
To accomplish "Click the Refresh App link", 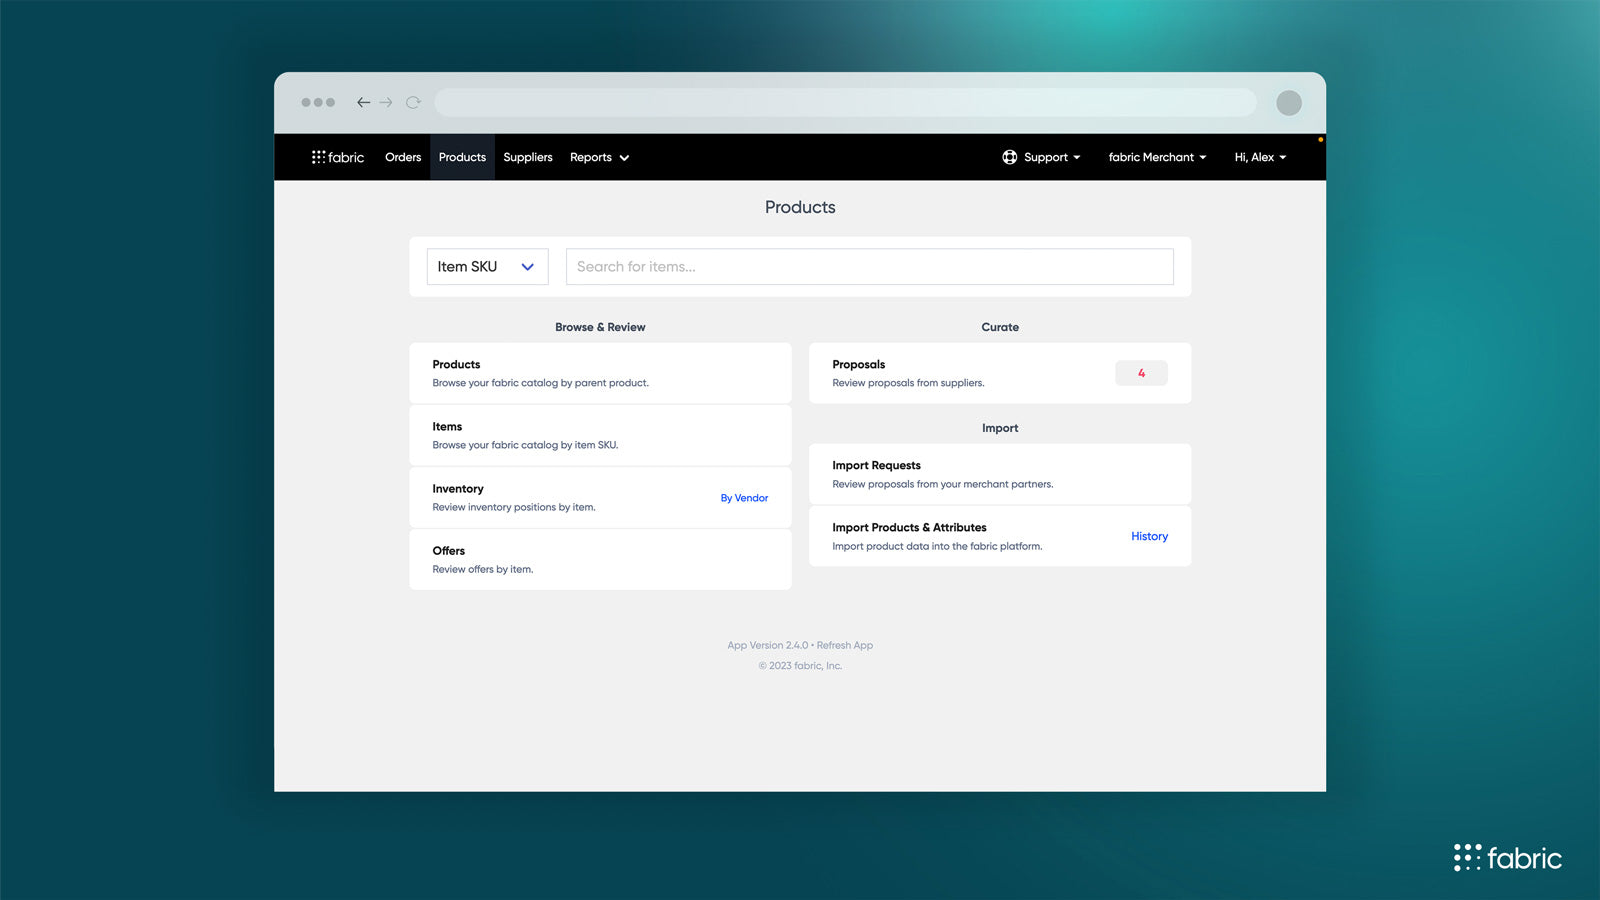I will pos(845,645).
